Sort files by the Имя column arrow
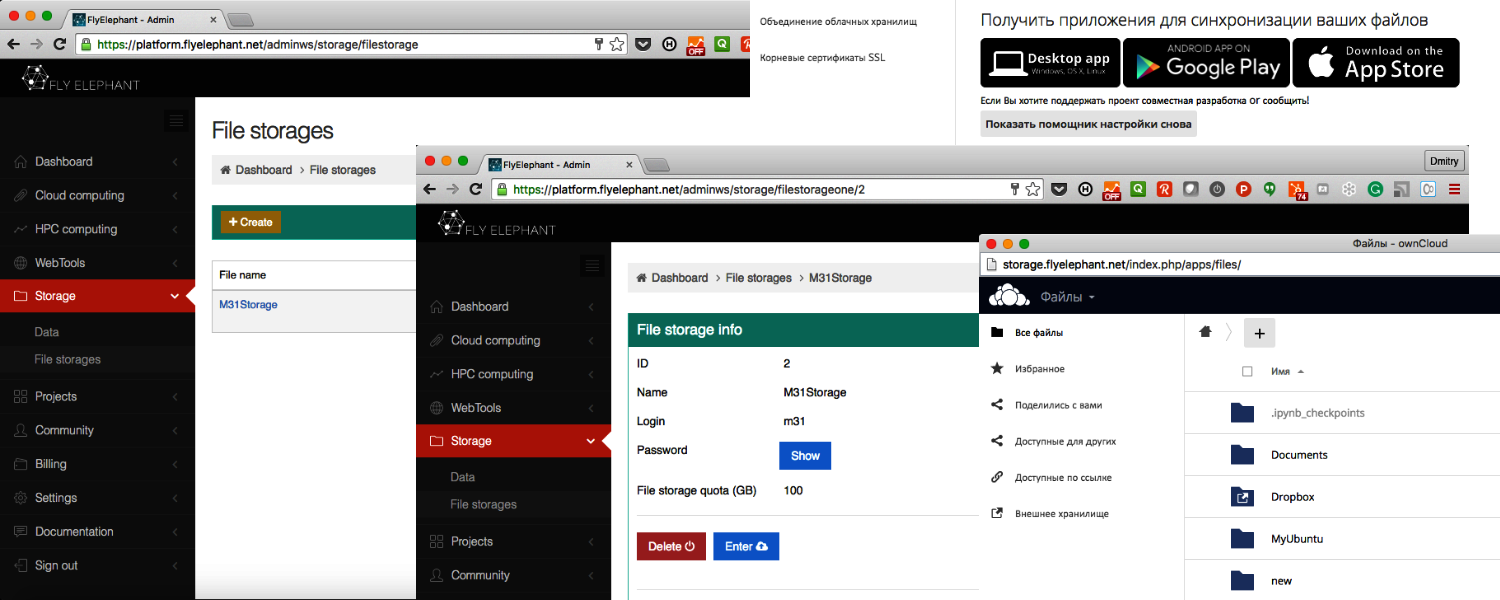The image size is (1500, 600). click(x=1301, y=372)
